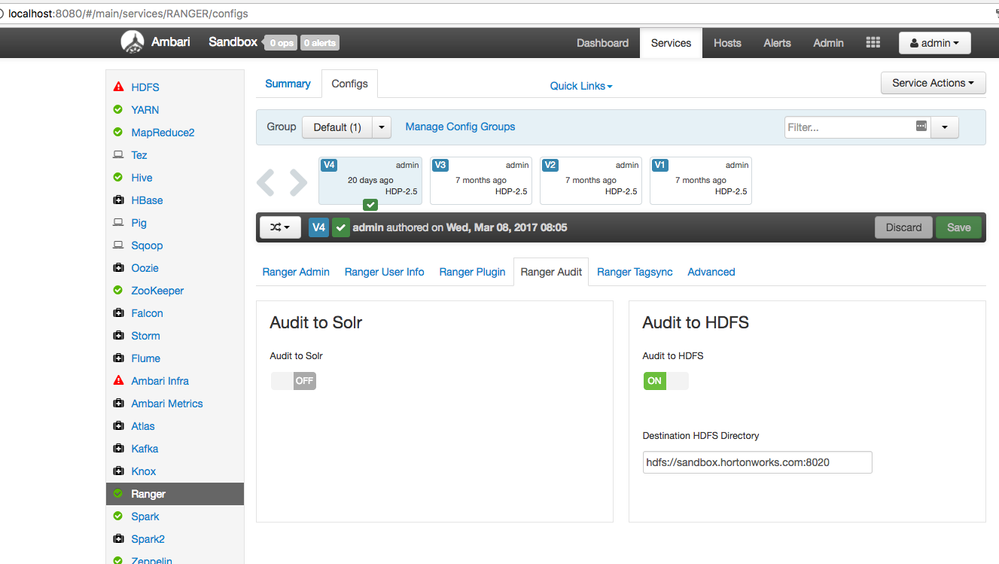Select config version V4 card
This screenshot has height=564, width=999.
tap(370, 180)
